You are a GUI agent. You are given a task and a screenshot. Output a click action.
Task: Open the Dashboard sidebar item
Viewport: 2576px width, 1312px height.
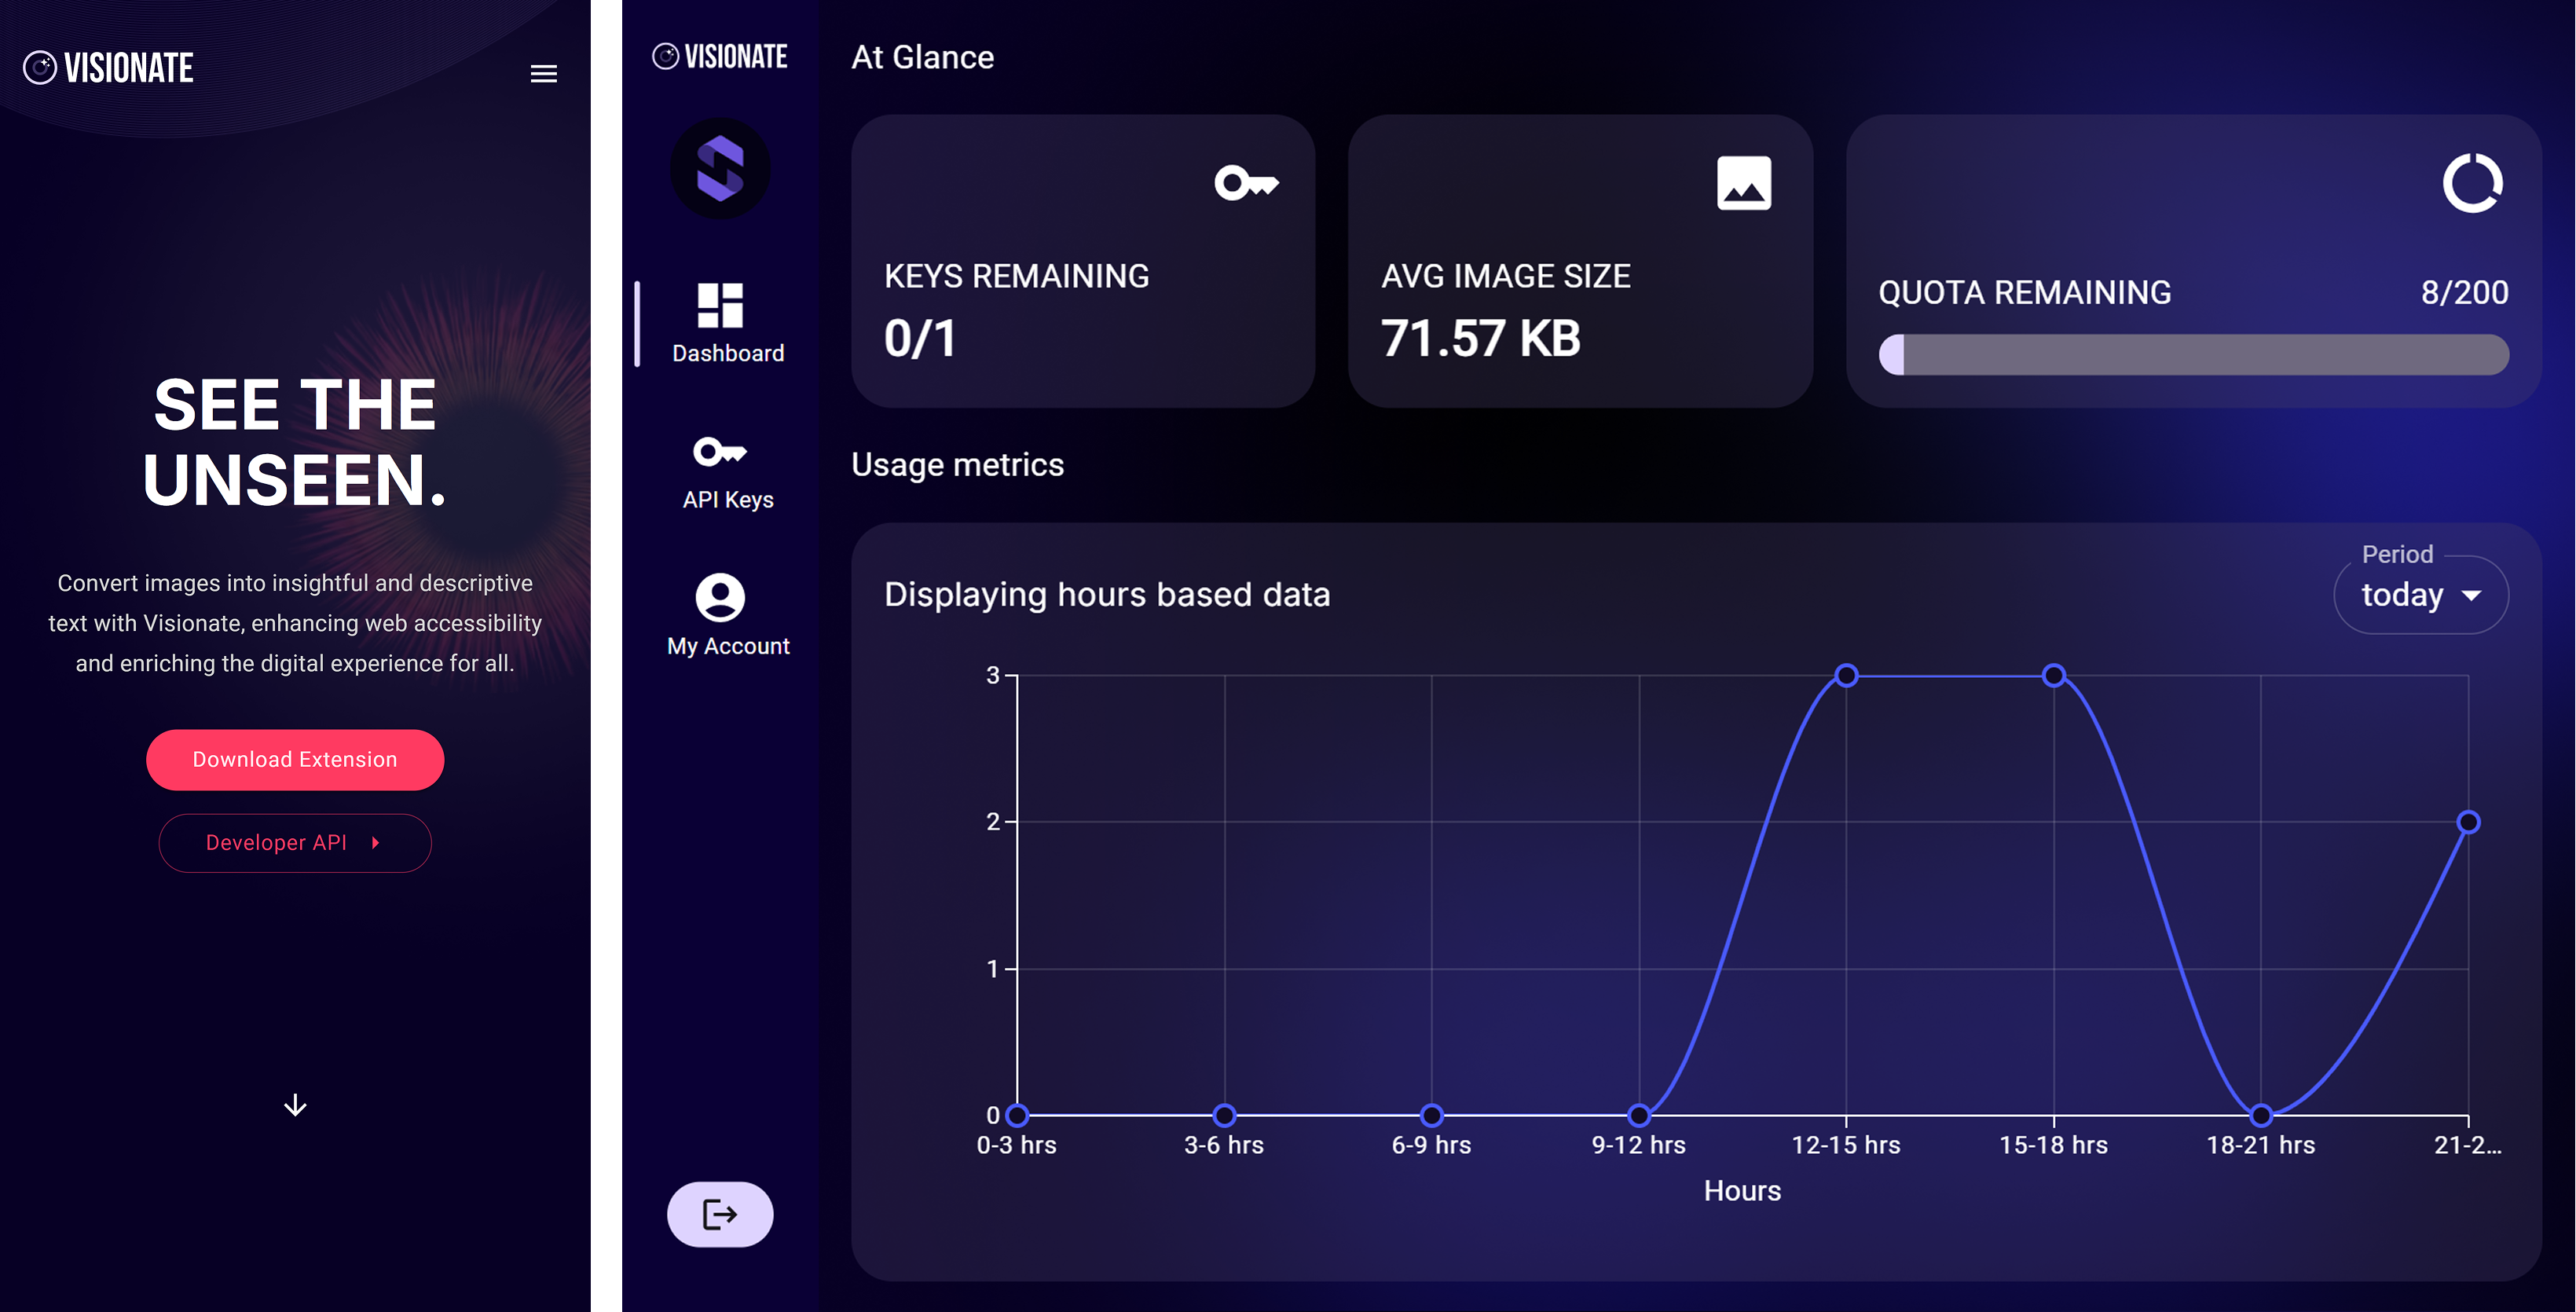pyautogui.click(x=727, y=323)
